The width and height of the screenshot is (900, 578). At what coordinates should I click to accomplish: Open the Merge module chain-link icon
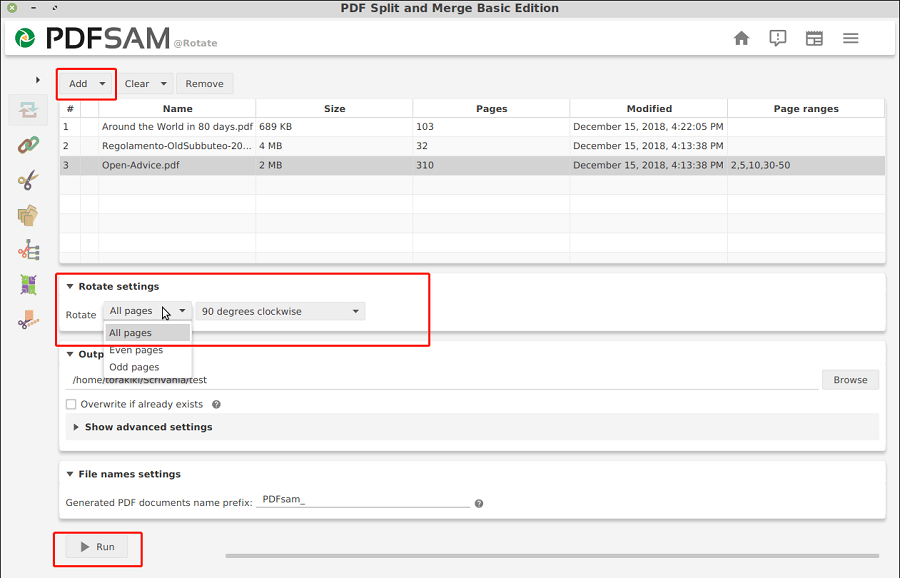(28, 145)
